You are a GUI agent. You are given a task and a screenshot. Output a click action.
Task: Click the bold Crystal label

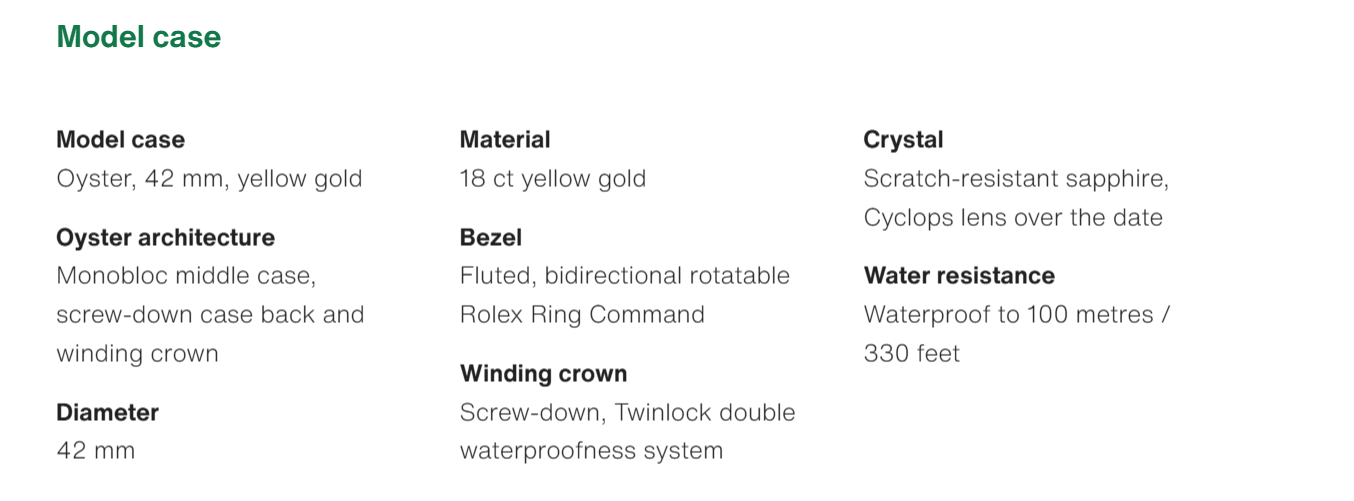903,140
